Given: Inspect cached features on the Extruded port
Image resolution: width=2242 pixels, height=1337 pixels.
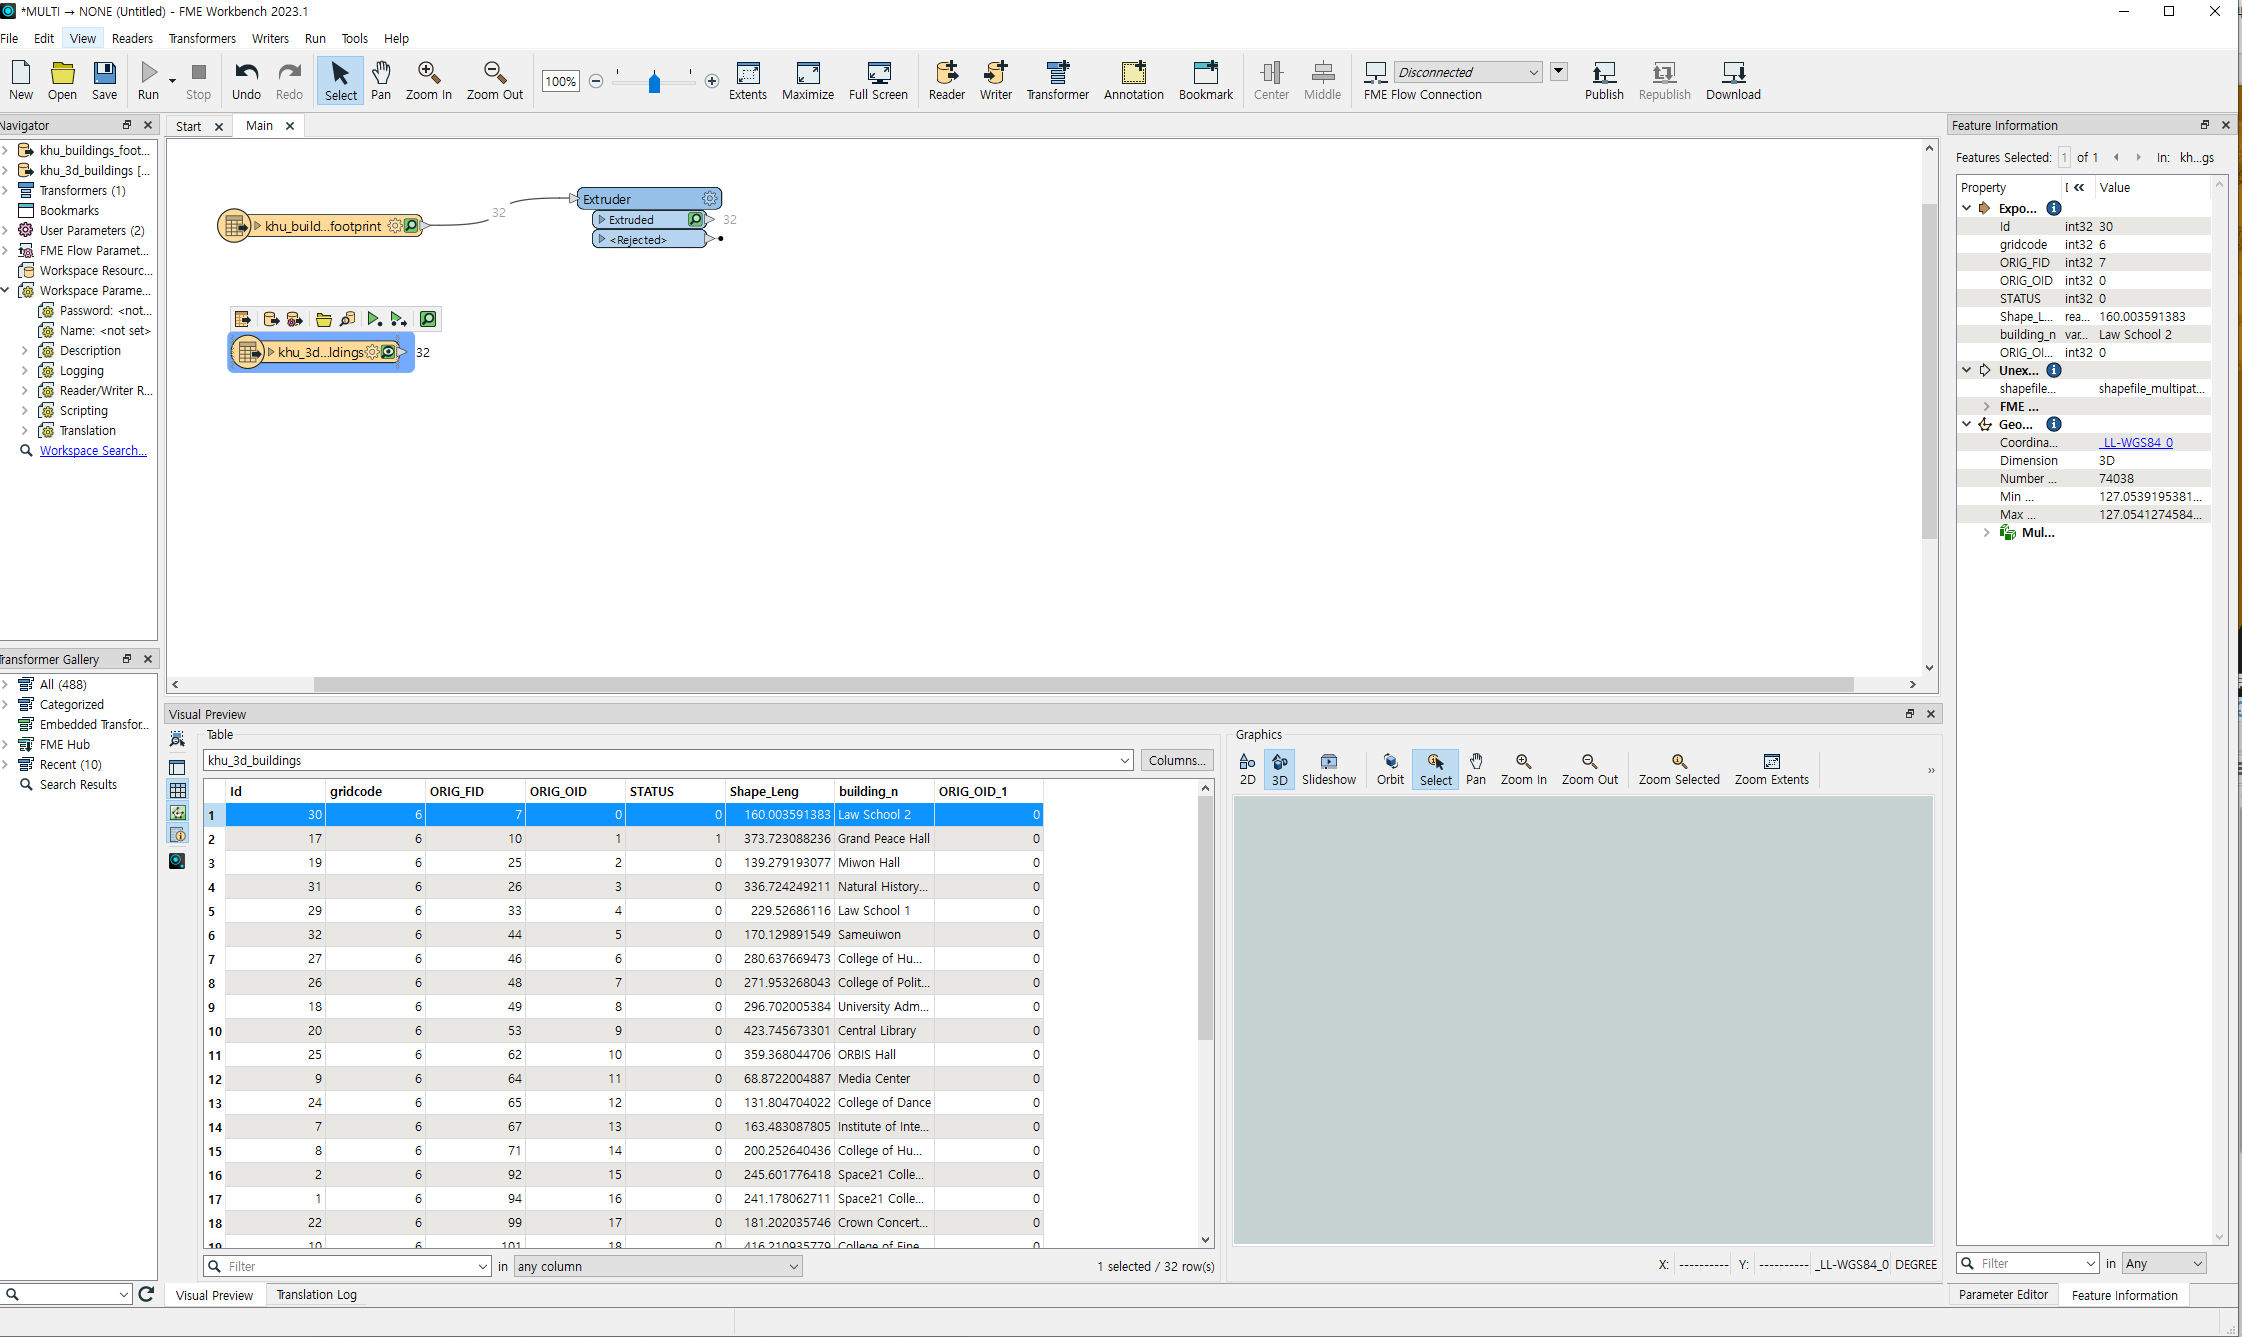Looking at the screenshot, I should [696, 219].
